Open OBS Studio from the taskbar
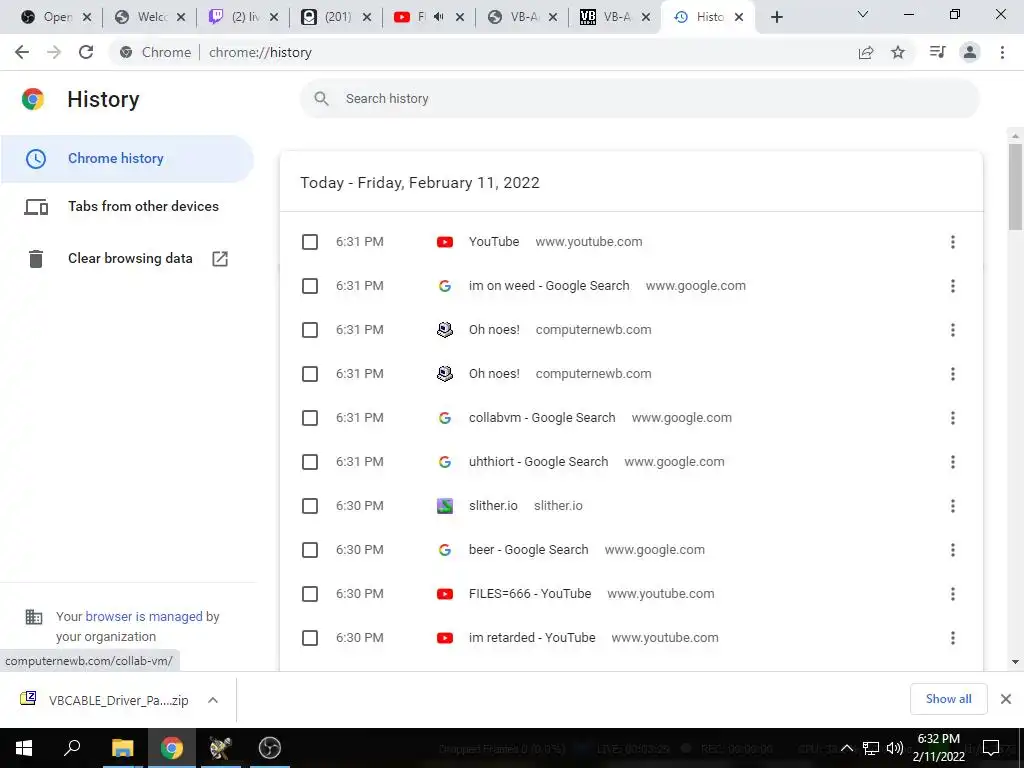Screen dimensions: 1024x768 (x=270, y=748)
